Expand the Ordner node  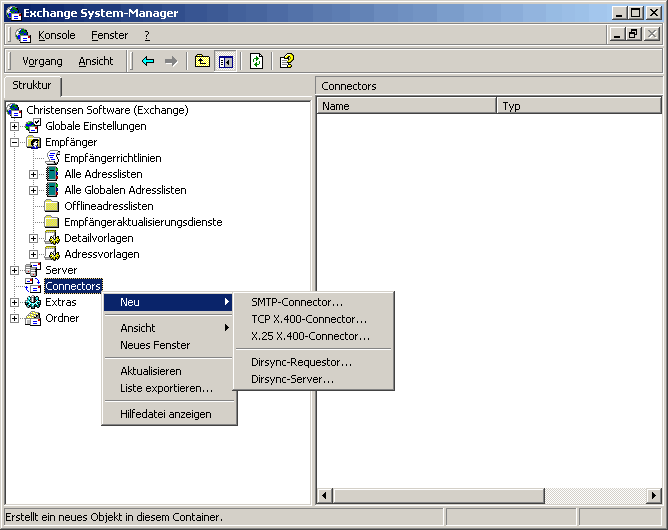point(14,318)
